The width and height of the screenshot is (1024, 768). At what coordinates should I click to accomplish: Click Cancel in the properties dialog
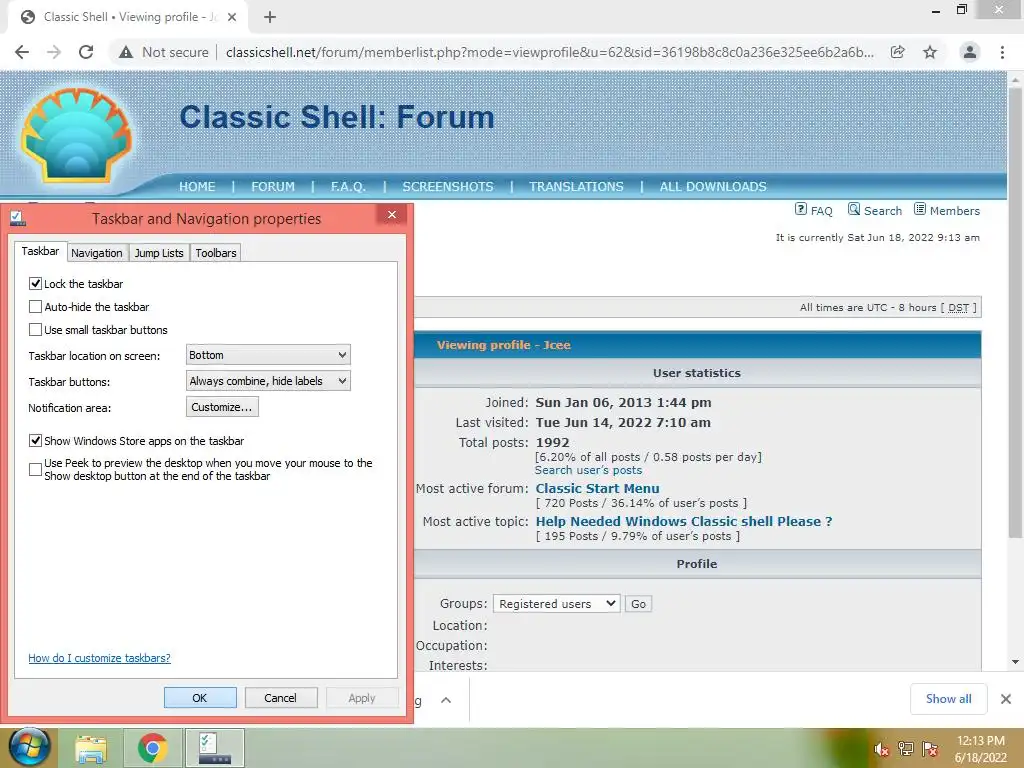pyautogui.click(x=281, y=697)
